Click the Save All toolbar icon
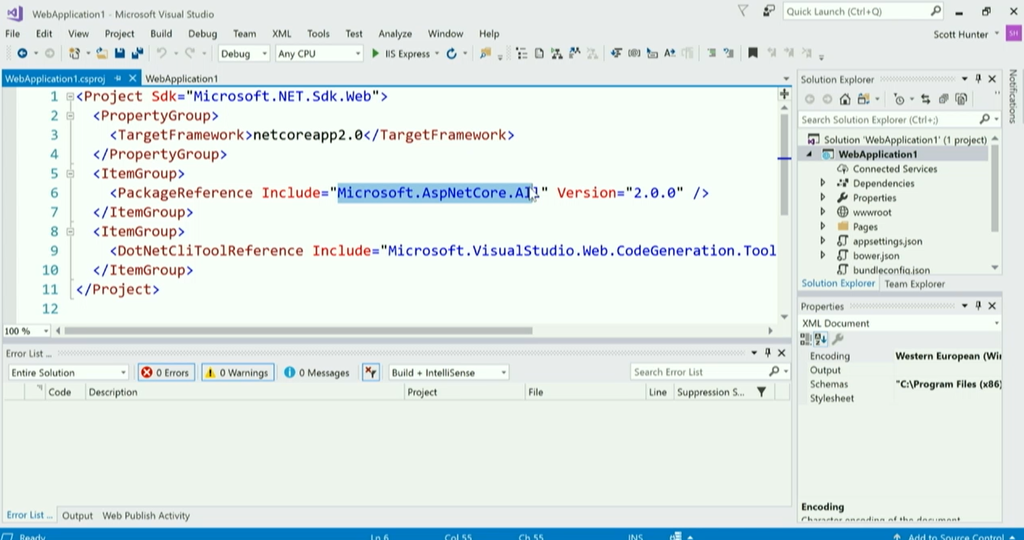This screenshot has width=1024, height=540. tap(135, 54)
